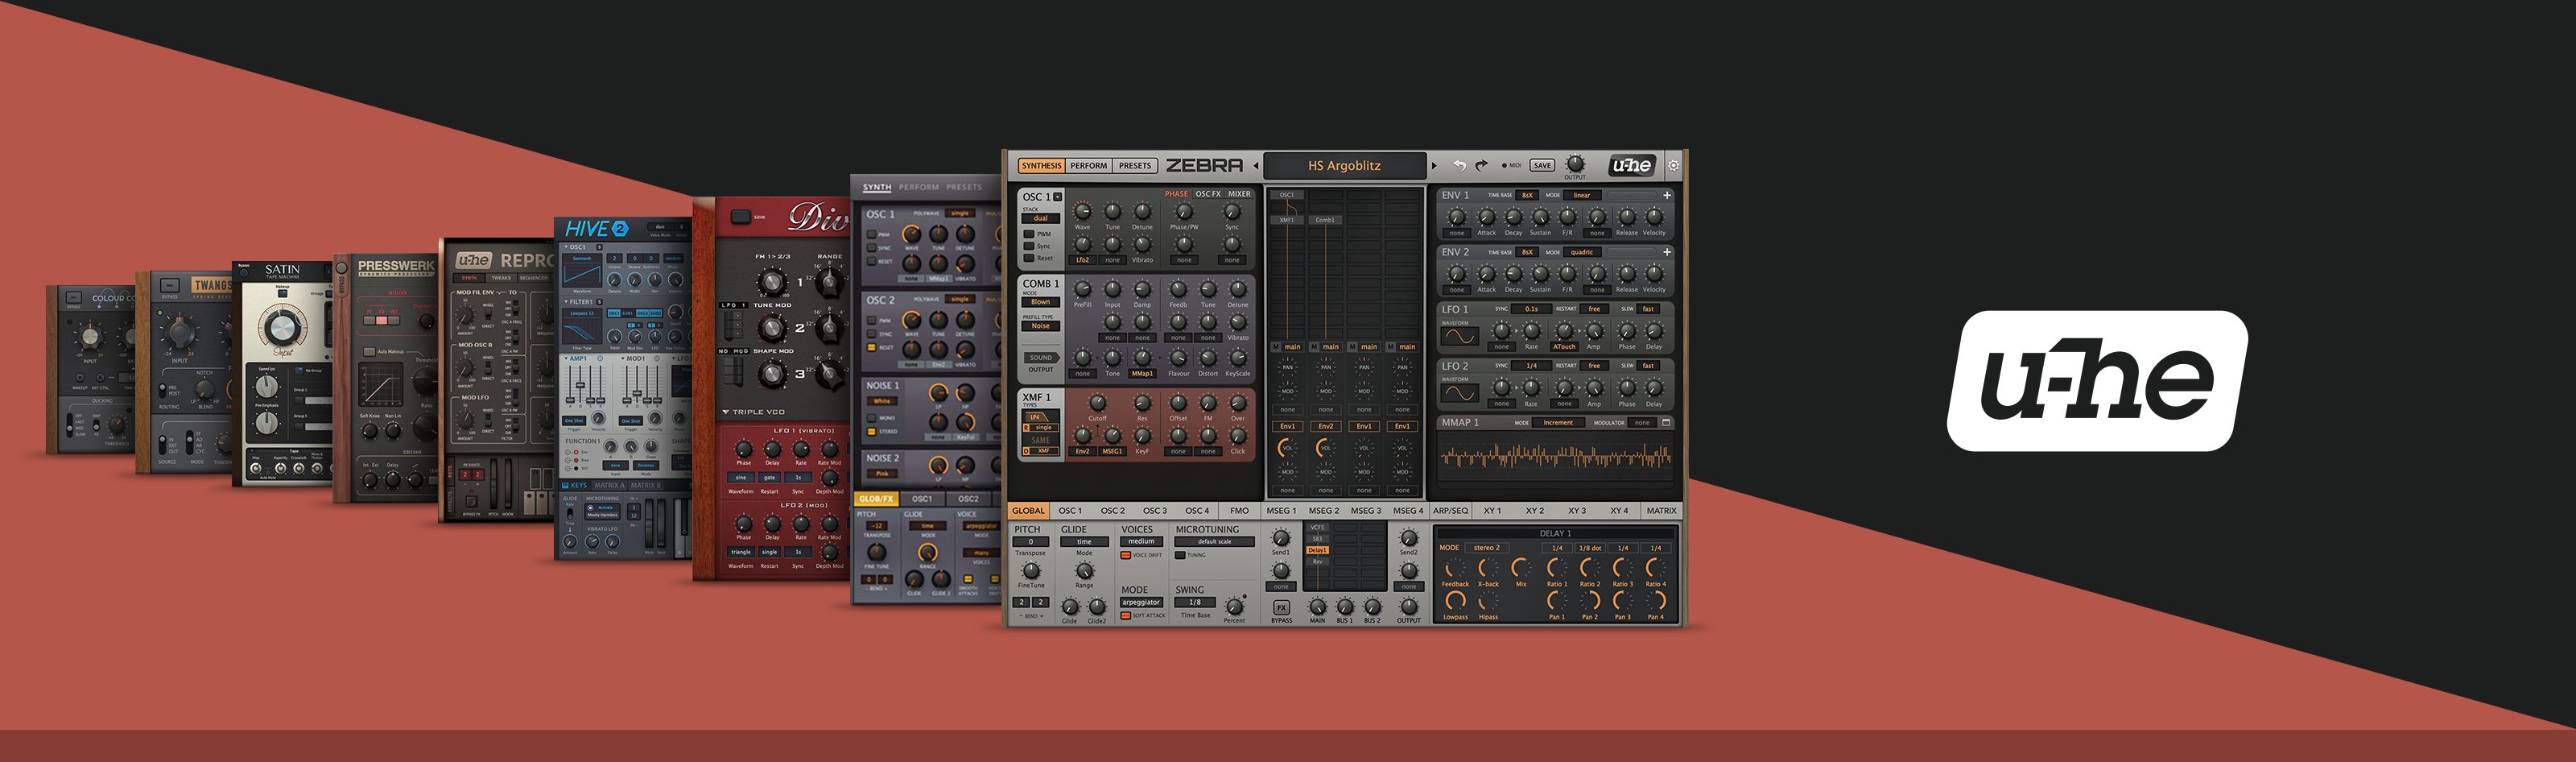Click the Hive One Shot button under AMP1
The width and height of the screenshot is (2576, 762).
574,421
